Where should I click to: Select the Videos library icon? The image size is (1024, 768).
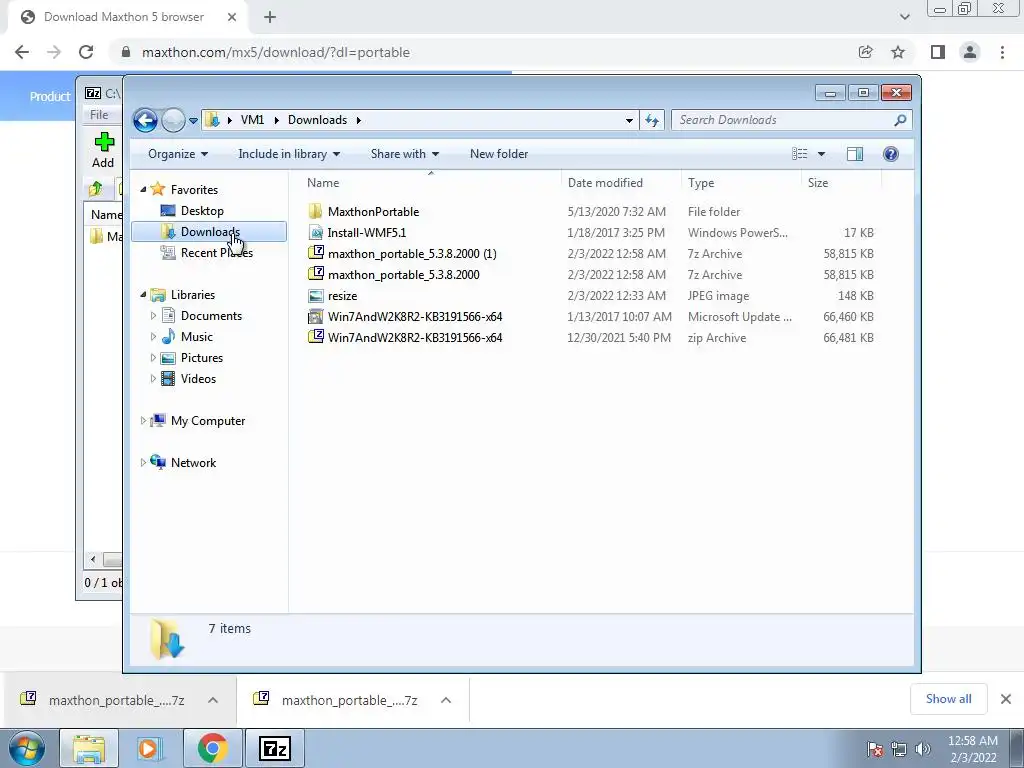click(x=168, y=379)
